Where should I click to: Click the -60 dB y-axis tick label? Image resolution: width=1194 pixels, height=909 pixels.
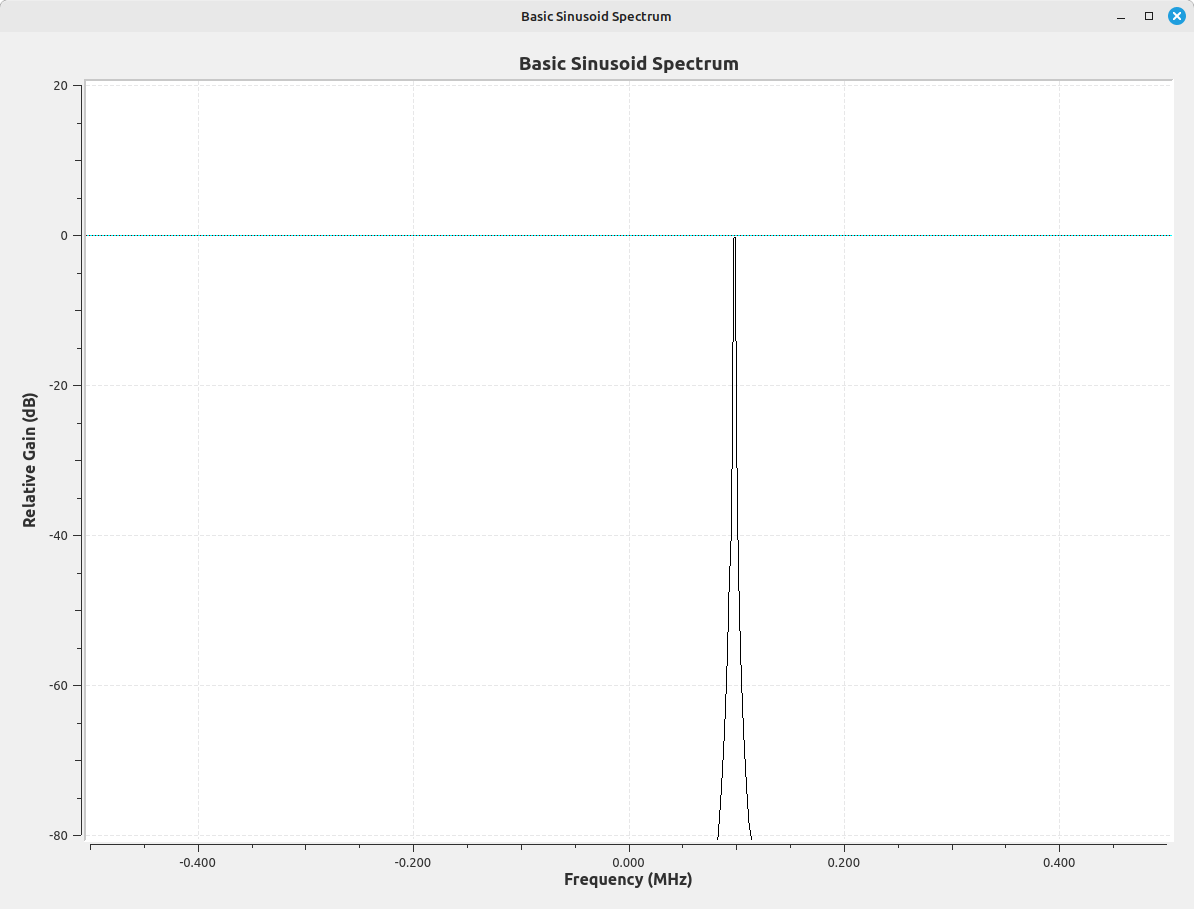(x=58, y=686)
